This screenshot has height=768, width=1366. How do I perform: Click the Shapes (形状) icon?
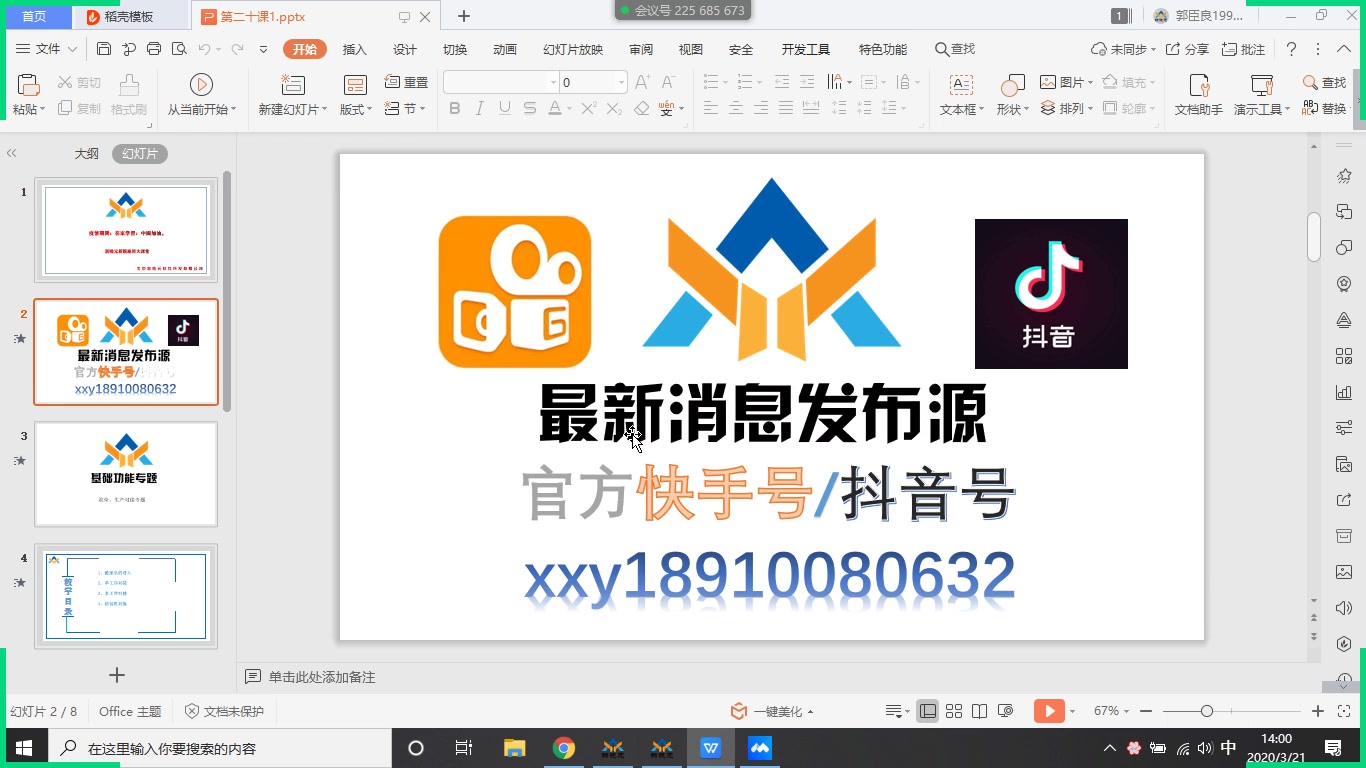[x=1012, y=85]
